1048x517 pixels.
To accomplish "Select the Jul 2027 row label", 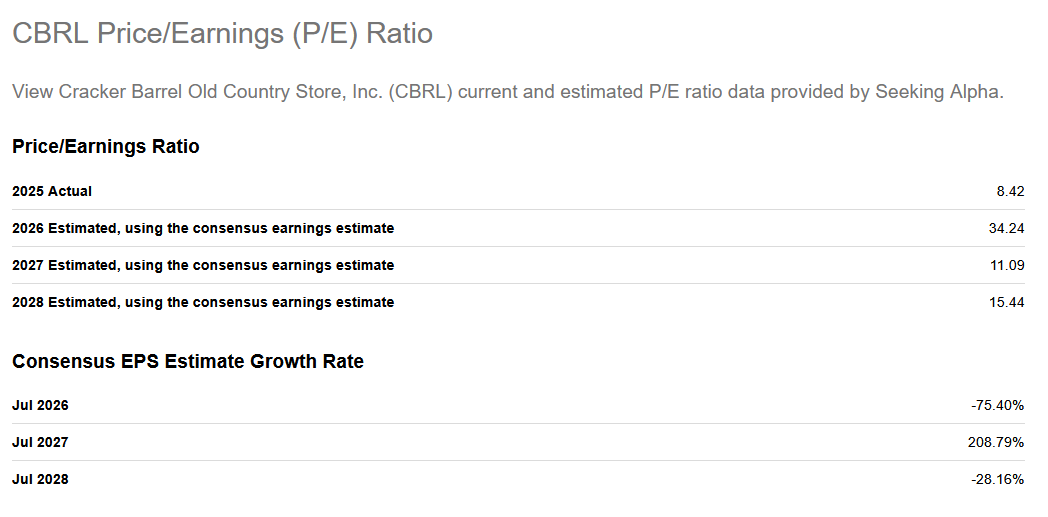I will [x=40, y=442].
